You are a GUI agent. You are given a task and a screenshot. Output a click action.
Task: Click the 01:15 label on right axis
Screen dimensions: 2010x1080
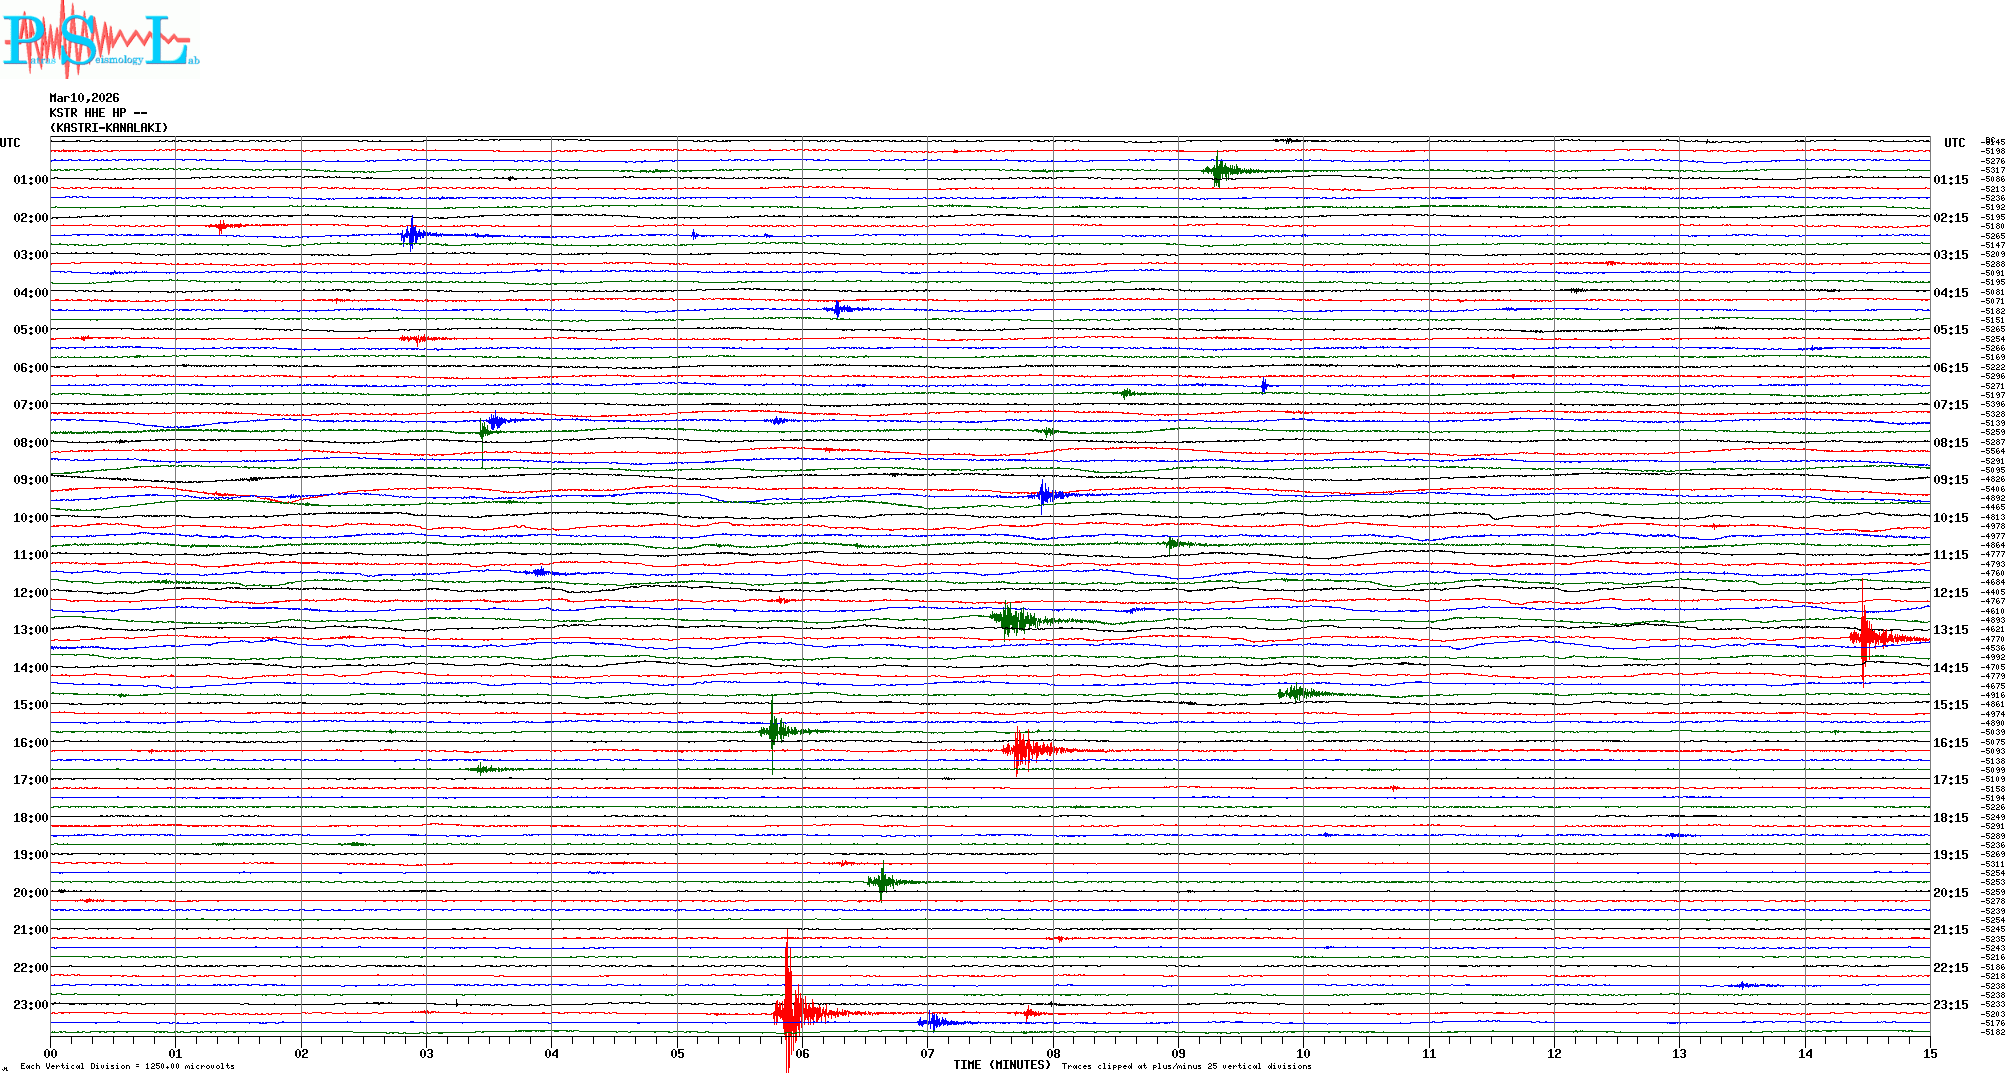(x=1950, y=180)
